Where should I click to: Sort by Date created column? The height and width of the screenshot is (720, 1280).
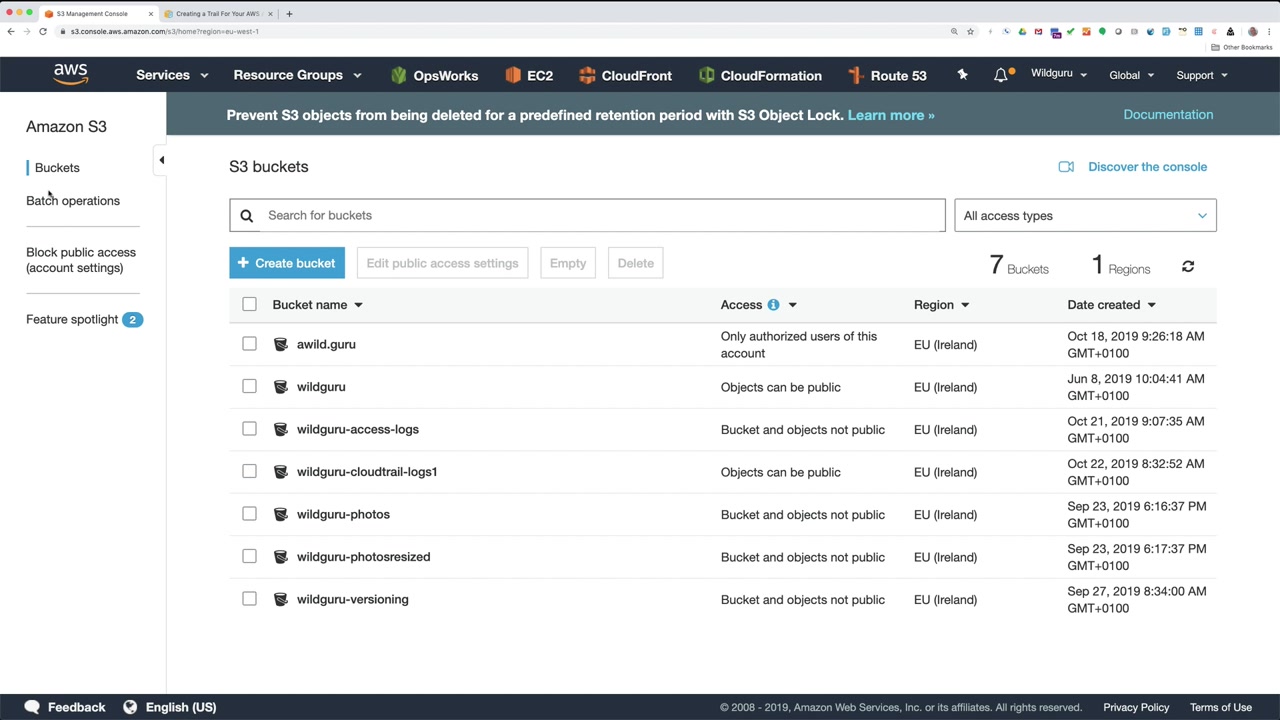click(1111, 305)
